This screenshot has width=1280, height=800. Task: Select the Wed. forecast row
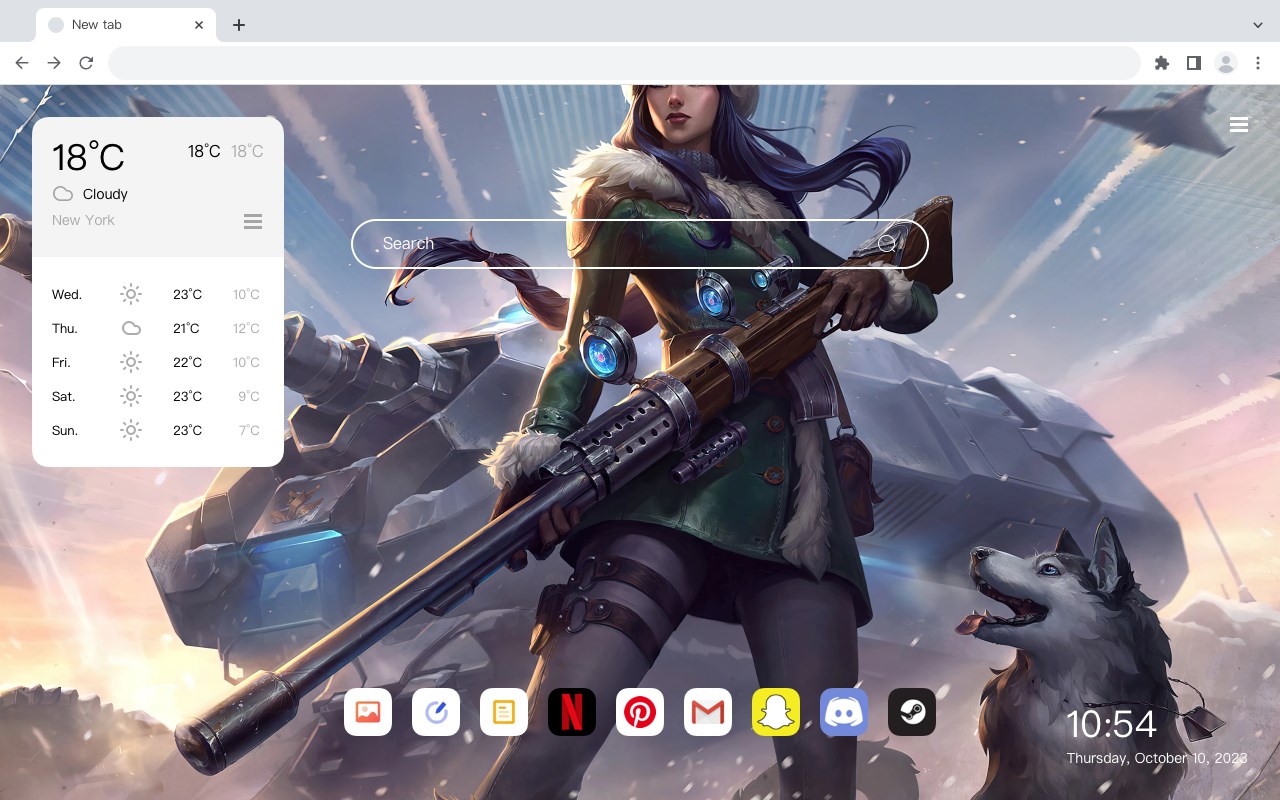coord(157,294)
